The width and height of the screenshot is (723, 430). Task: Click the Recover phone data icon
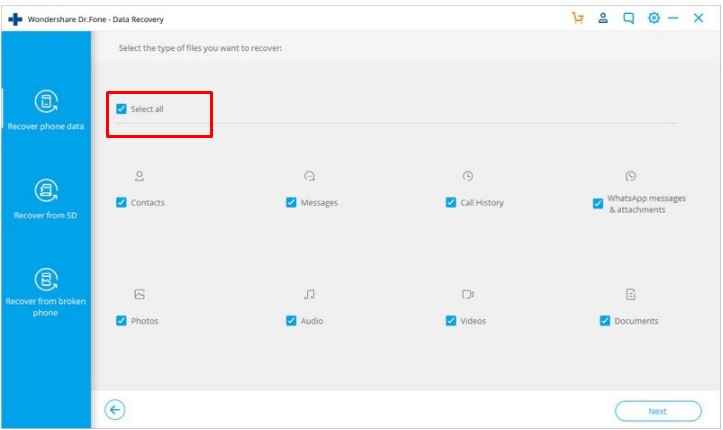tap(46, 101)
